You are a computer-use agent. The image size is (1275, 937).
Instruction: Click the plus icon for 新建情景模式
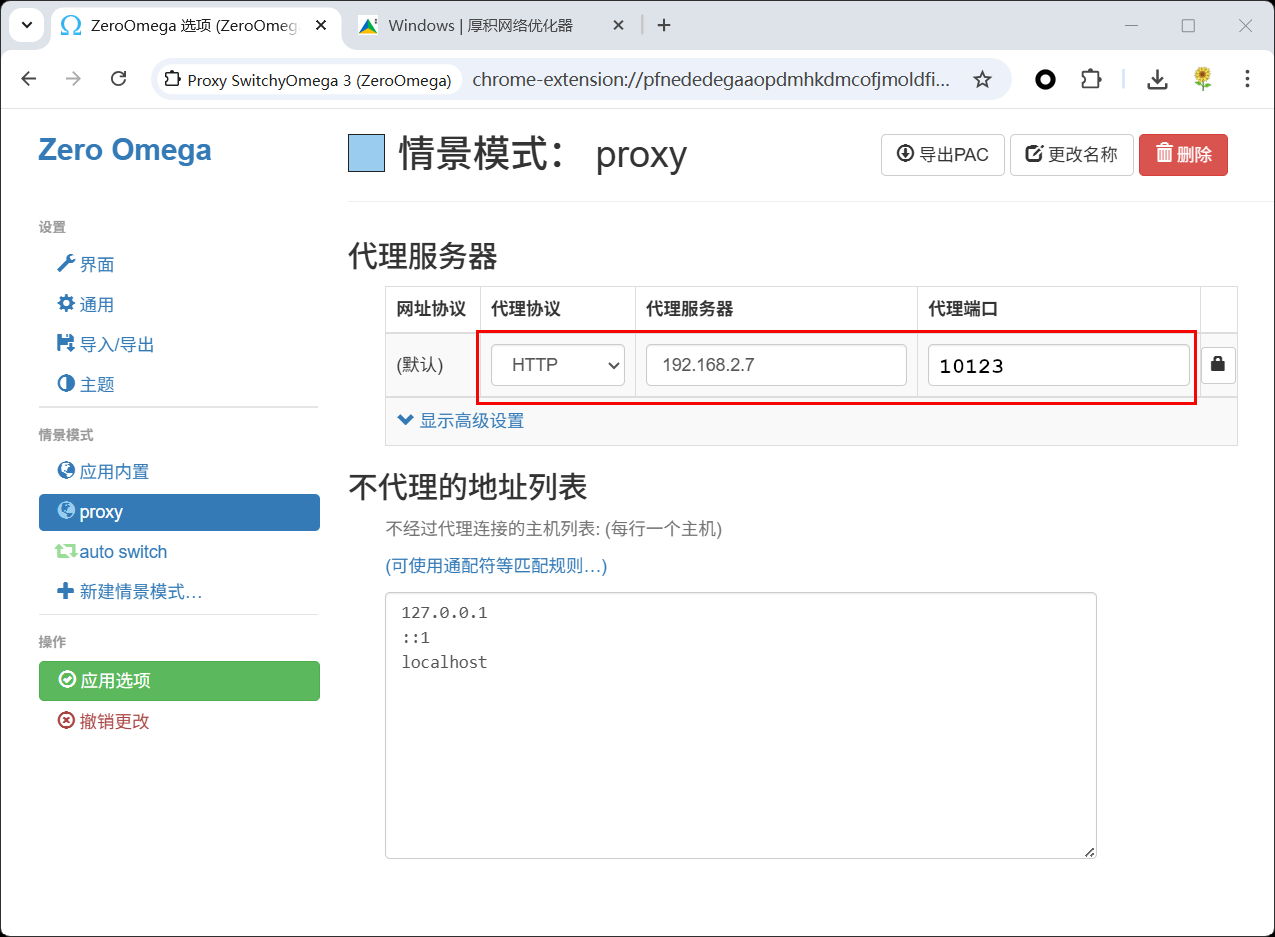tap(65, 591)
